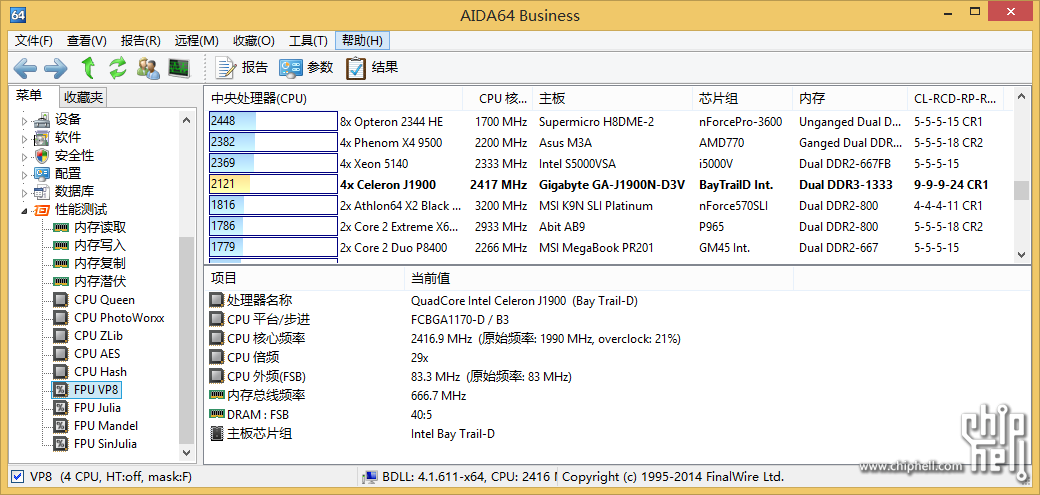
Task: Select the 内存读取 benchmark
Action: (x=99, y=228)
